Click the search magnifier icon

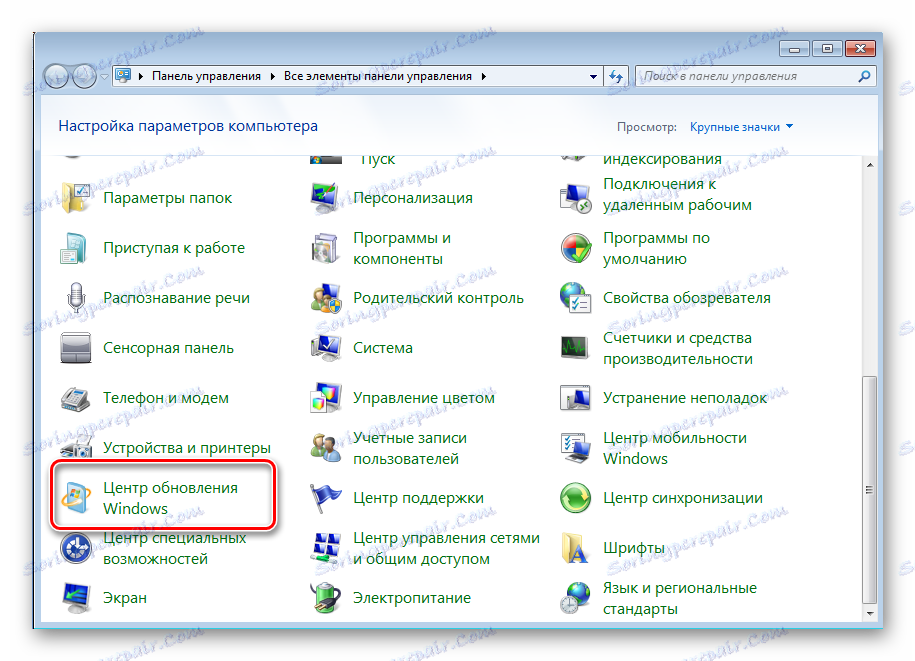(864, 76)
